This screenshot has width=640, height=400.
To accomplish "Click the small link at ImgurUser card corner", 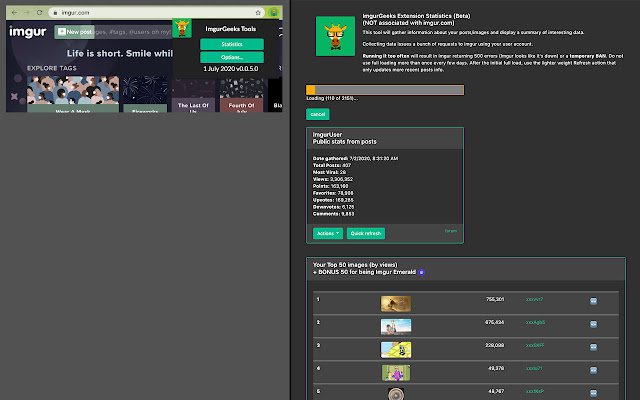I will click(x=451, y=231).
